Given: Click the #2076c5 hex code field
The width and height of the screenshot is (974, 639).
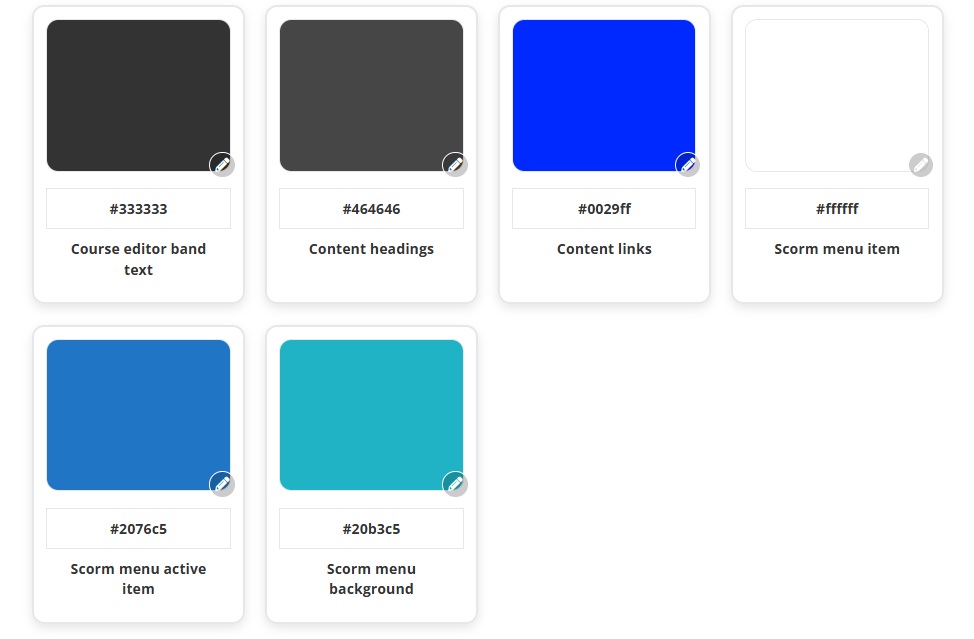Looking at the screenshot, I should [139, 528].
